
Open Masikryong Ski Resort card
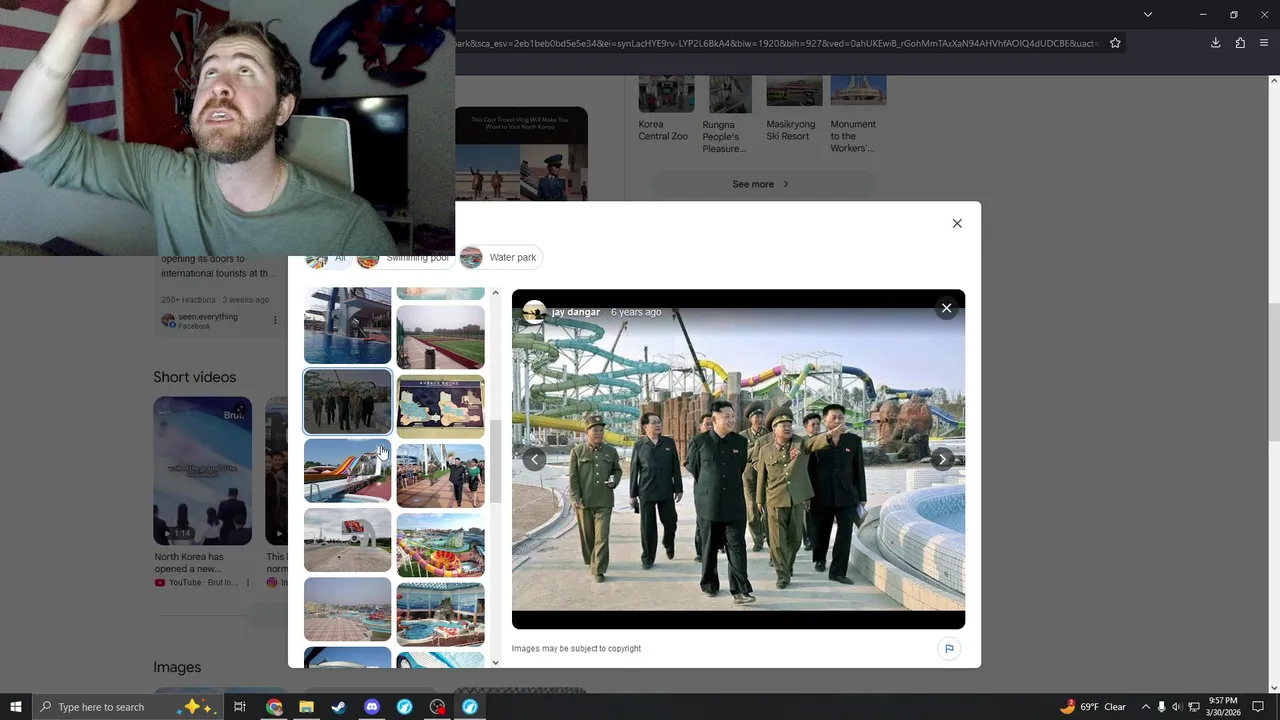[794, 110]
